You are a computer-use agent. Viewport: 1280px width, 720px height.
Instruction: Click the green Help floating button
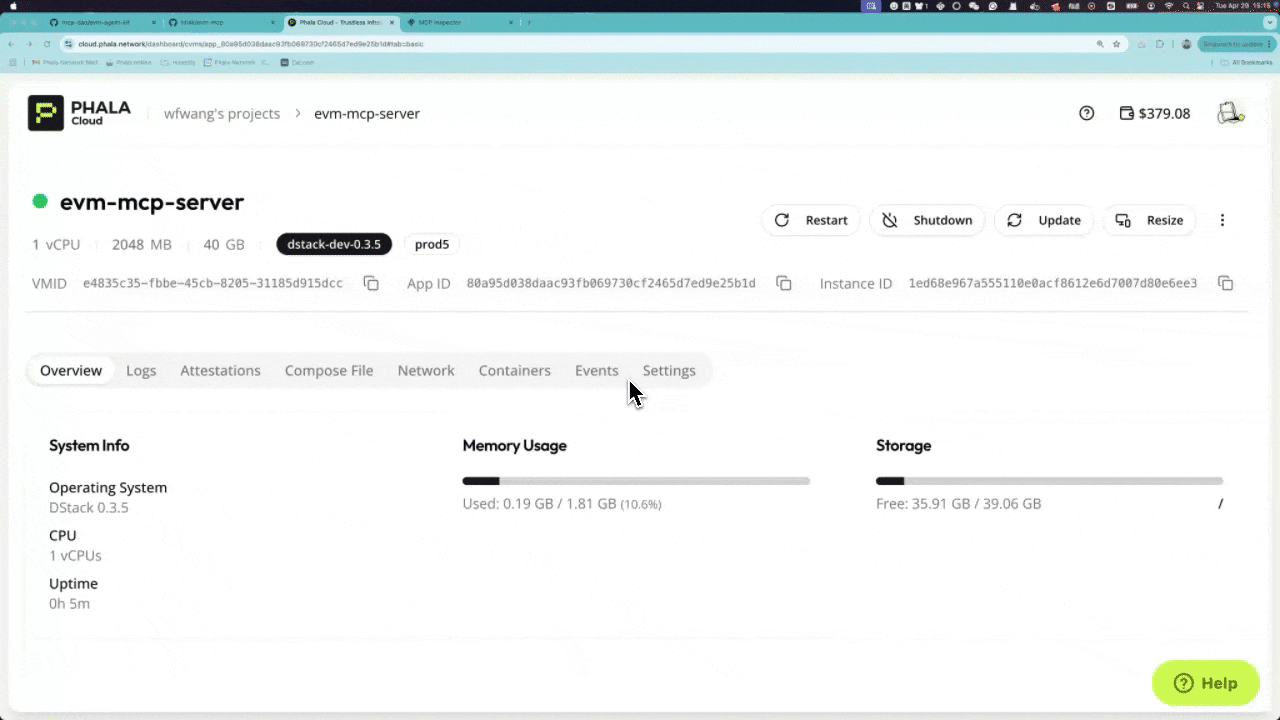tap(1205, 683)
